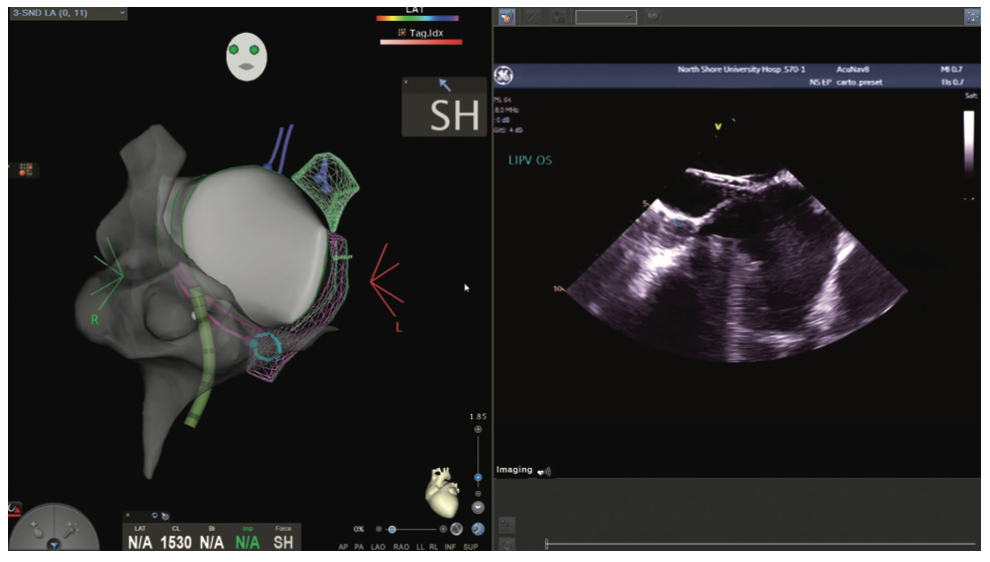
Task: Decrease zoom with the minus button
Action: (x=478, y=494)
